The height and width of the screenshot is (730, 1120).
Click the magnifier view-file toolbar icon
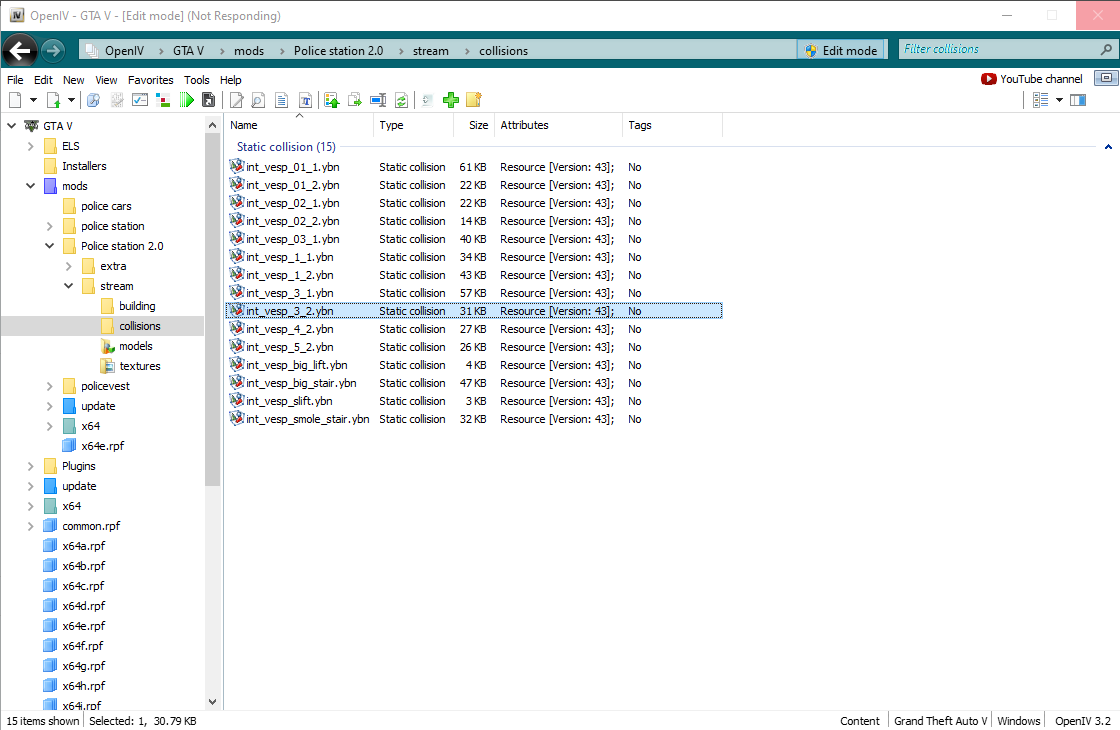(258, 100)
